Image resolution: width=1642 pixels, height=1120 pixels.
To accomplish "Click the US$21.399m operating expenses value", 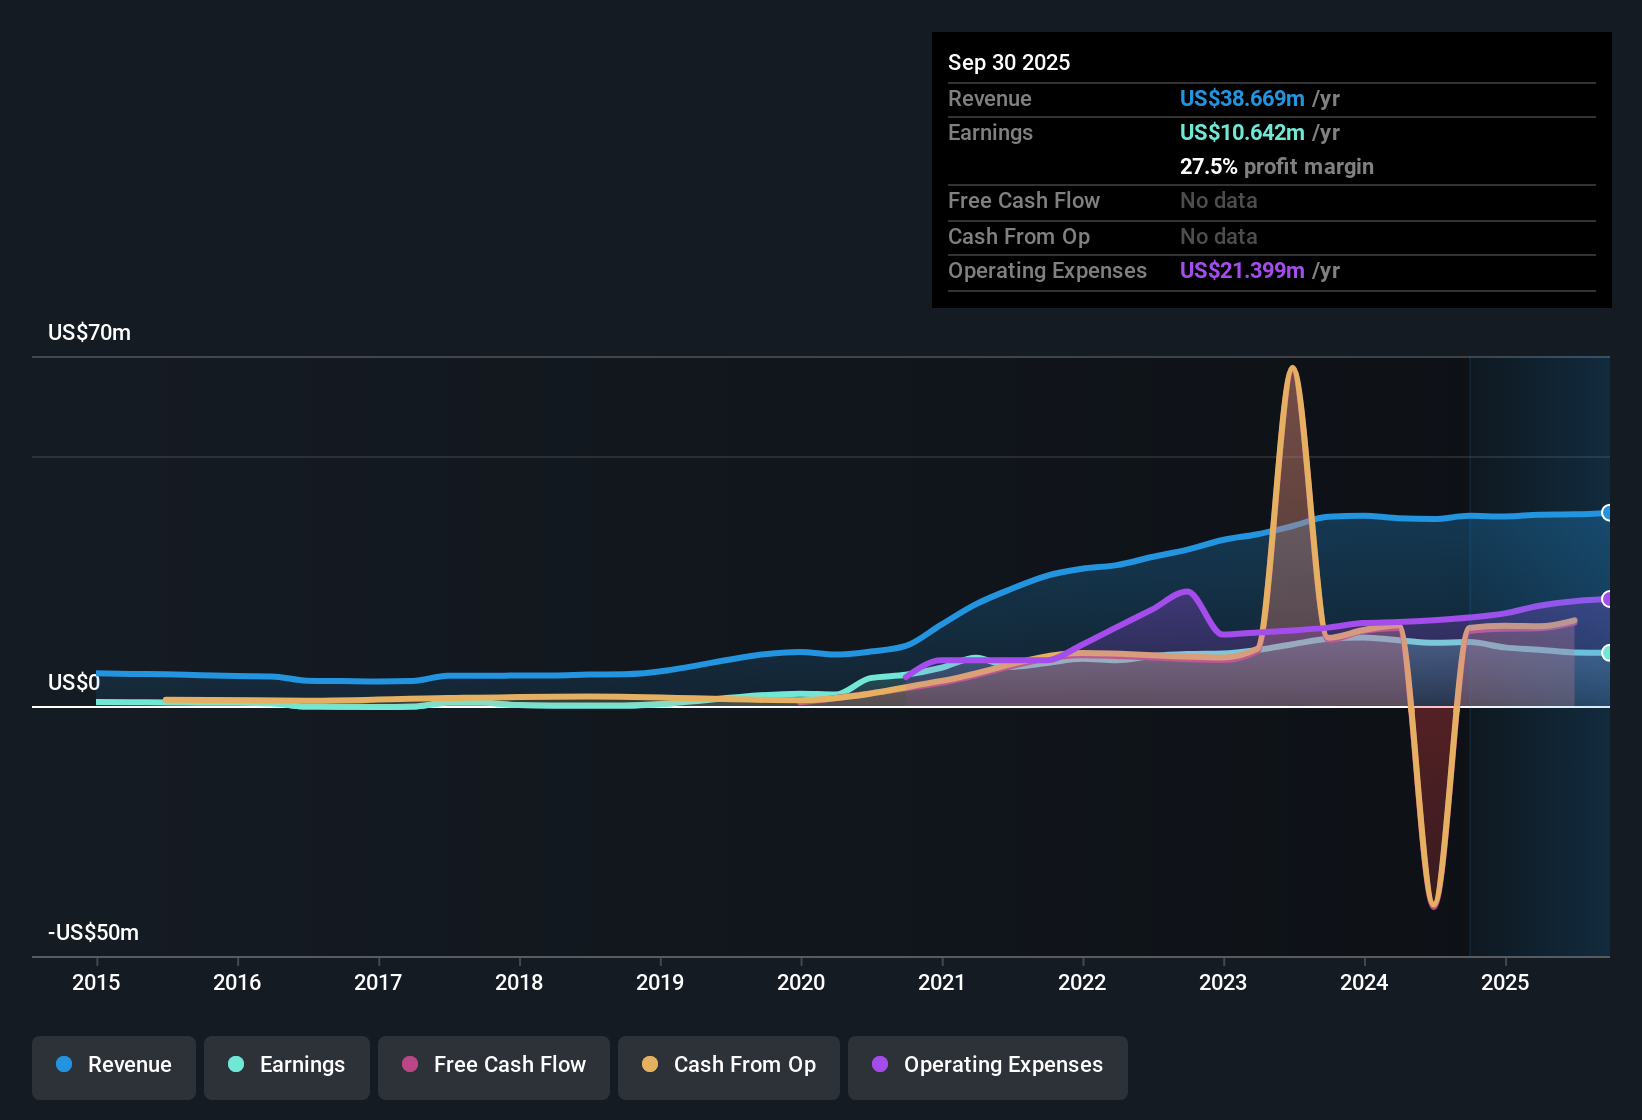I will [1242, 270].
